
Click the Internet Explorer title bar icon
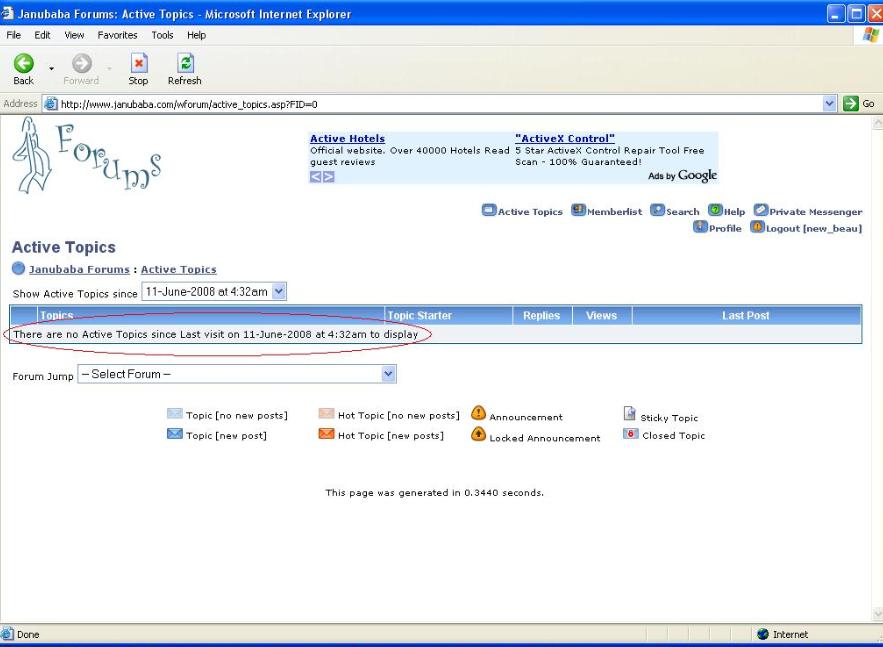[x=7, y=13]
